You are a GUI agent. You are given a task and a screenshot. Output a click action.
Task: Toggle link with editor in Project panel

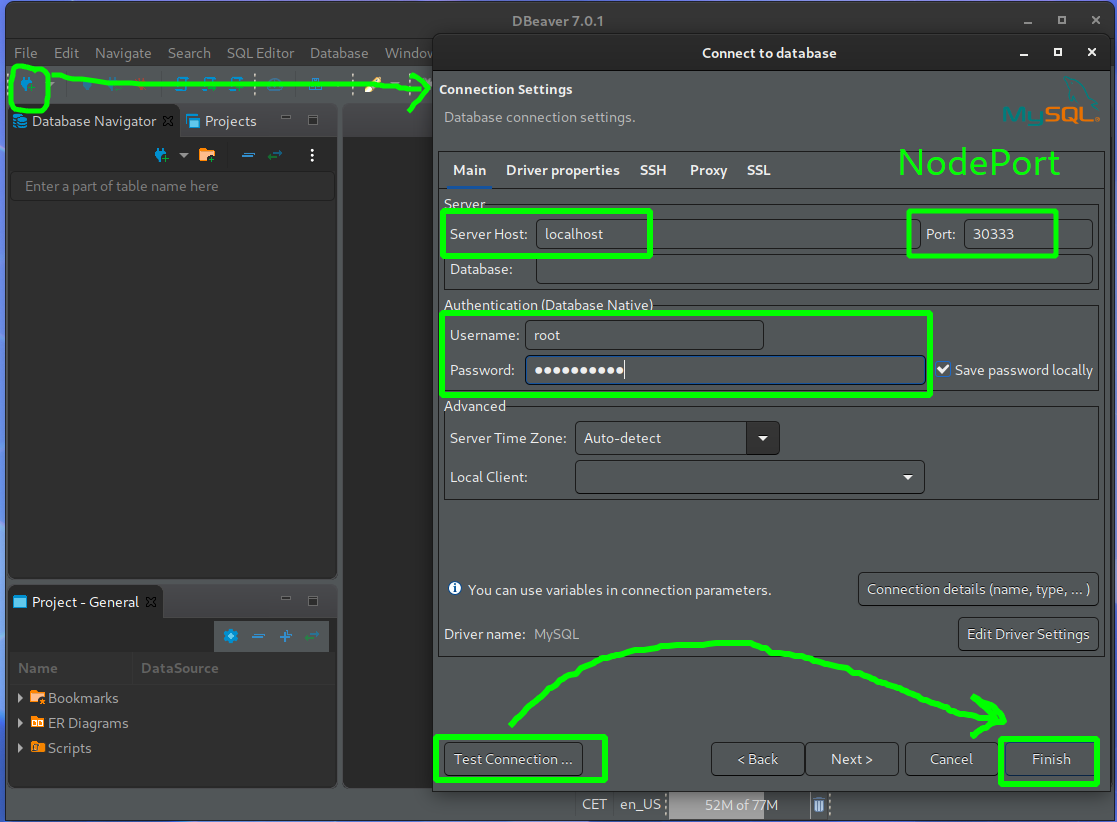pyautogui.click(x=312, y=635)
